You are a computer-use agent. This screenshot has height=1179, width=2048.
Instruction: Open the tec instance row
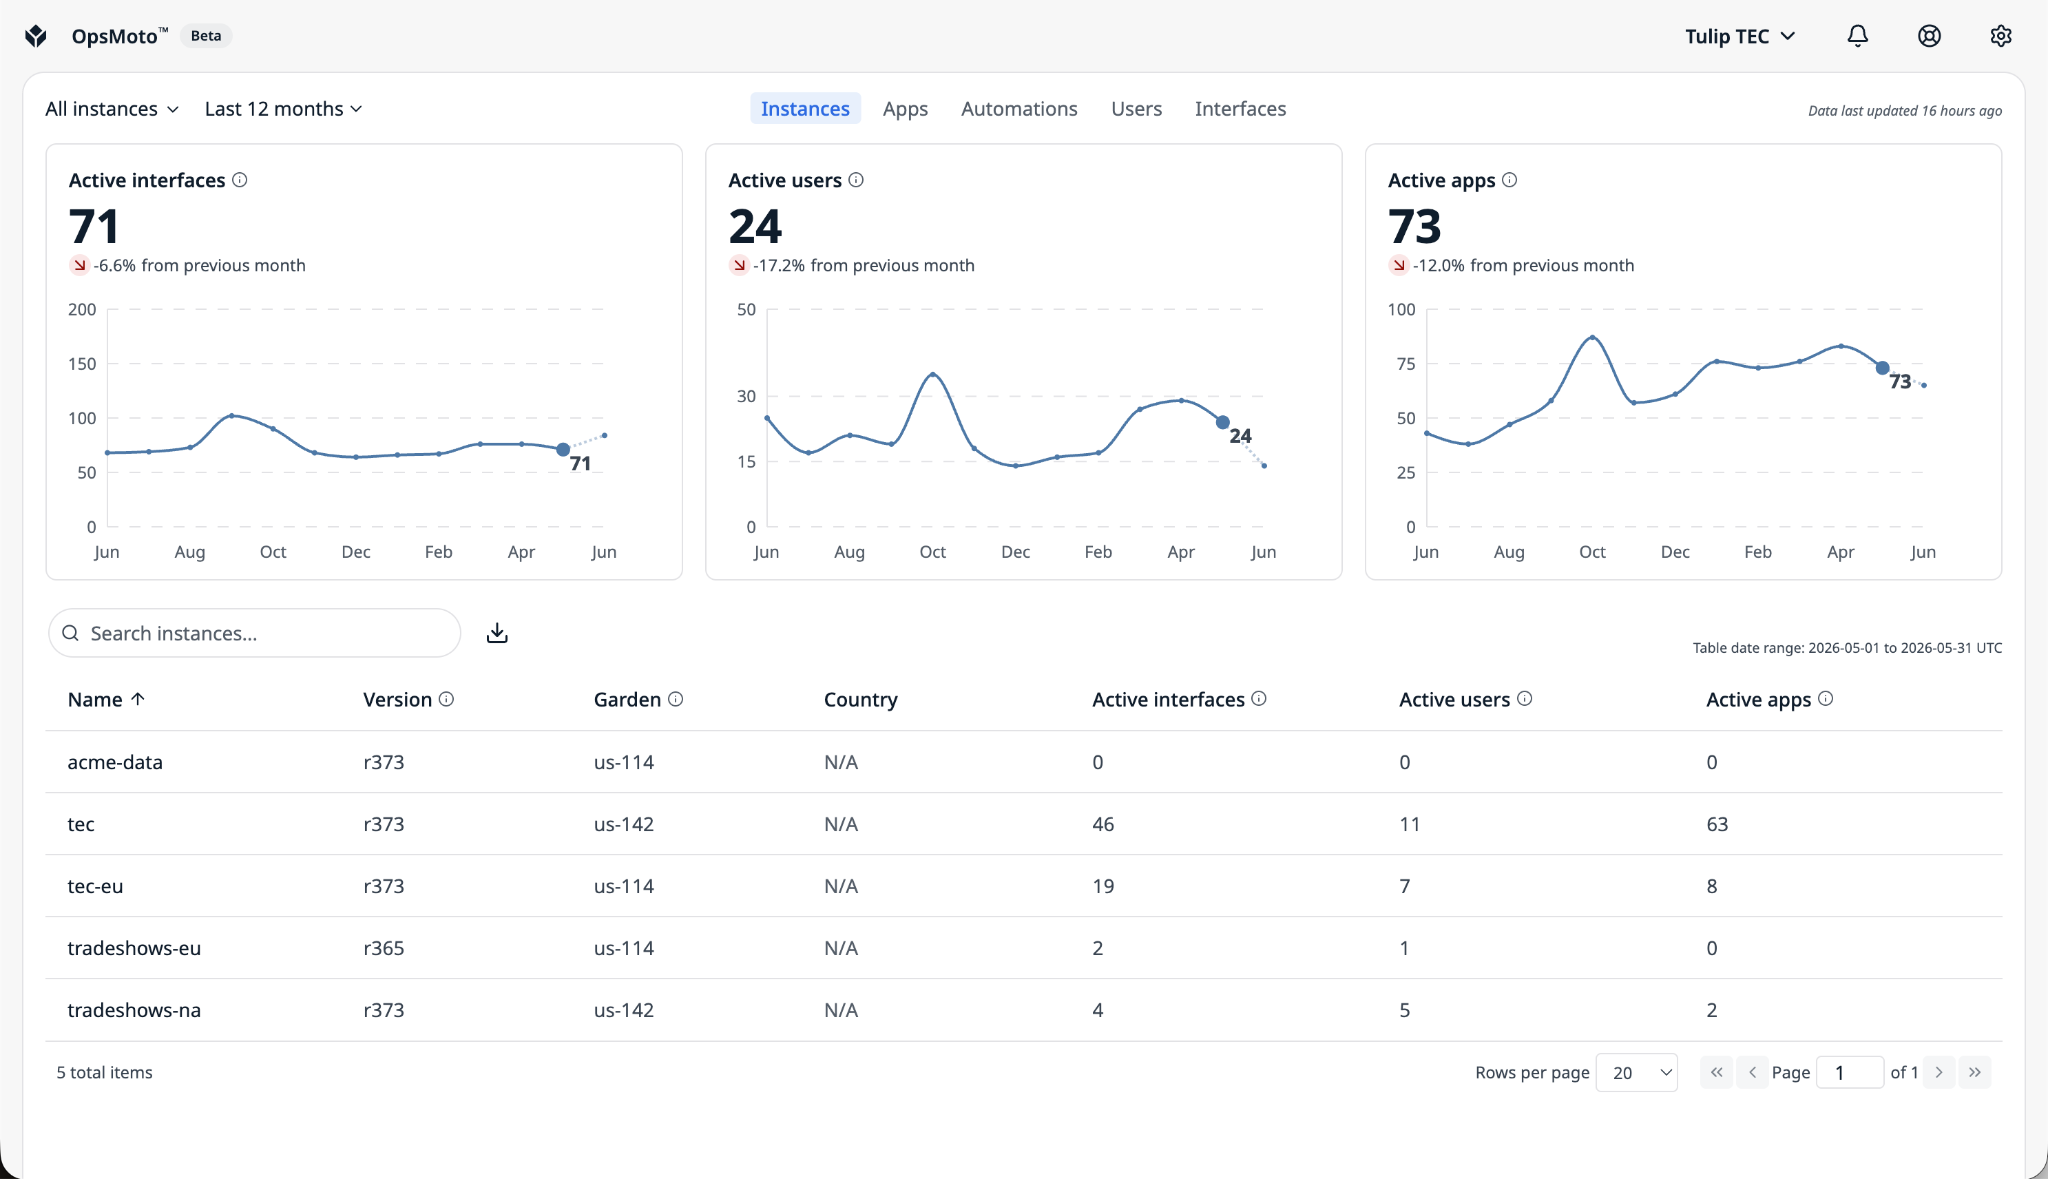pos(1024,824)
